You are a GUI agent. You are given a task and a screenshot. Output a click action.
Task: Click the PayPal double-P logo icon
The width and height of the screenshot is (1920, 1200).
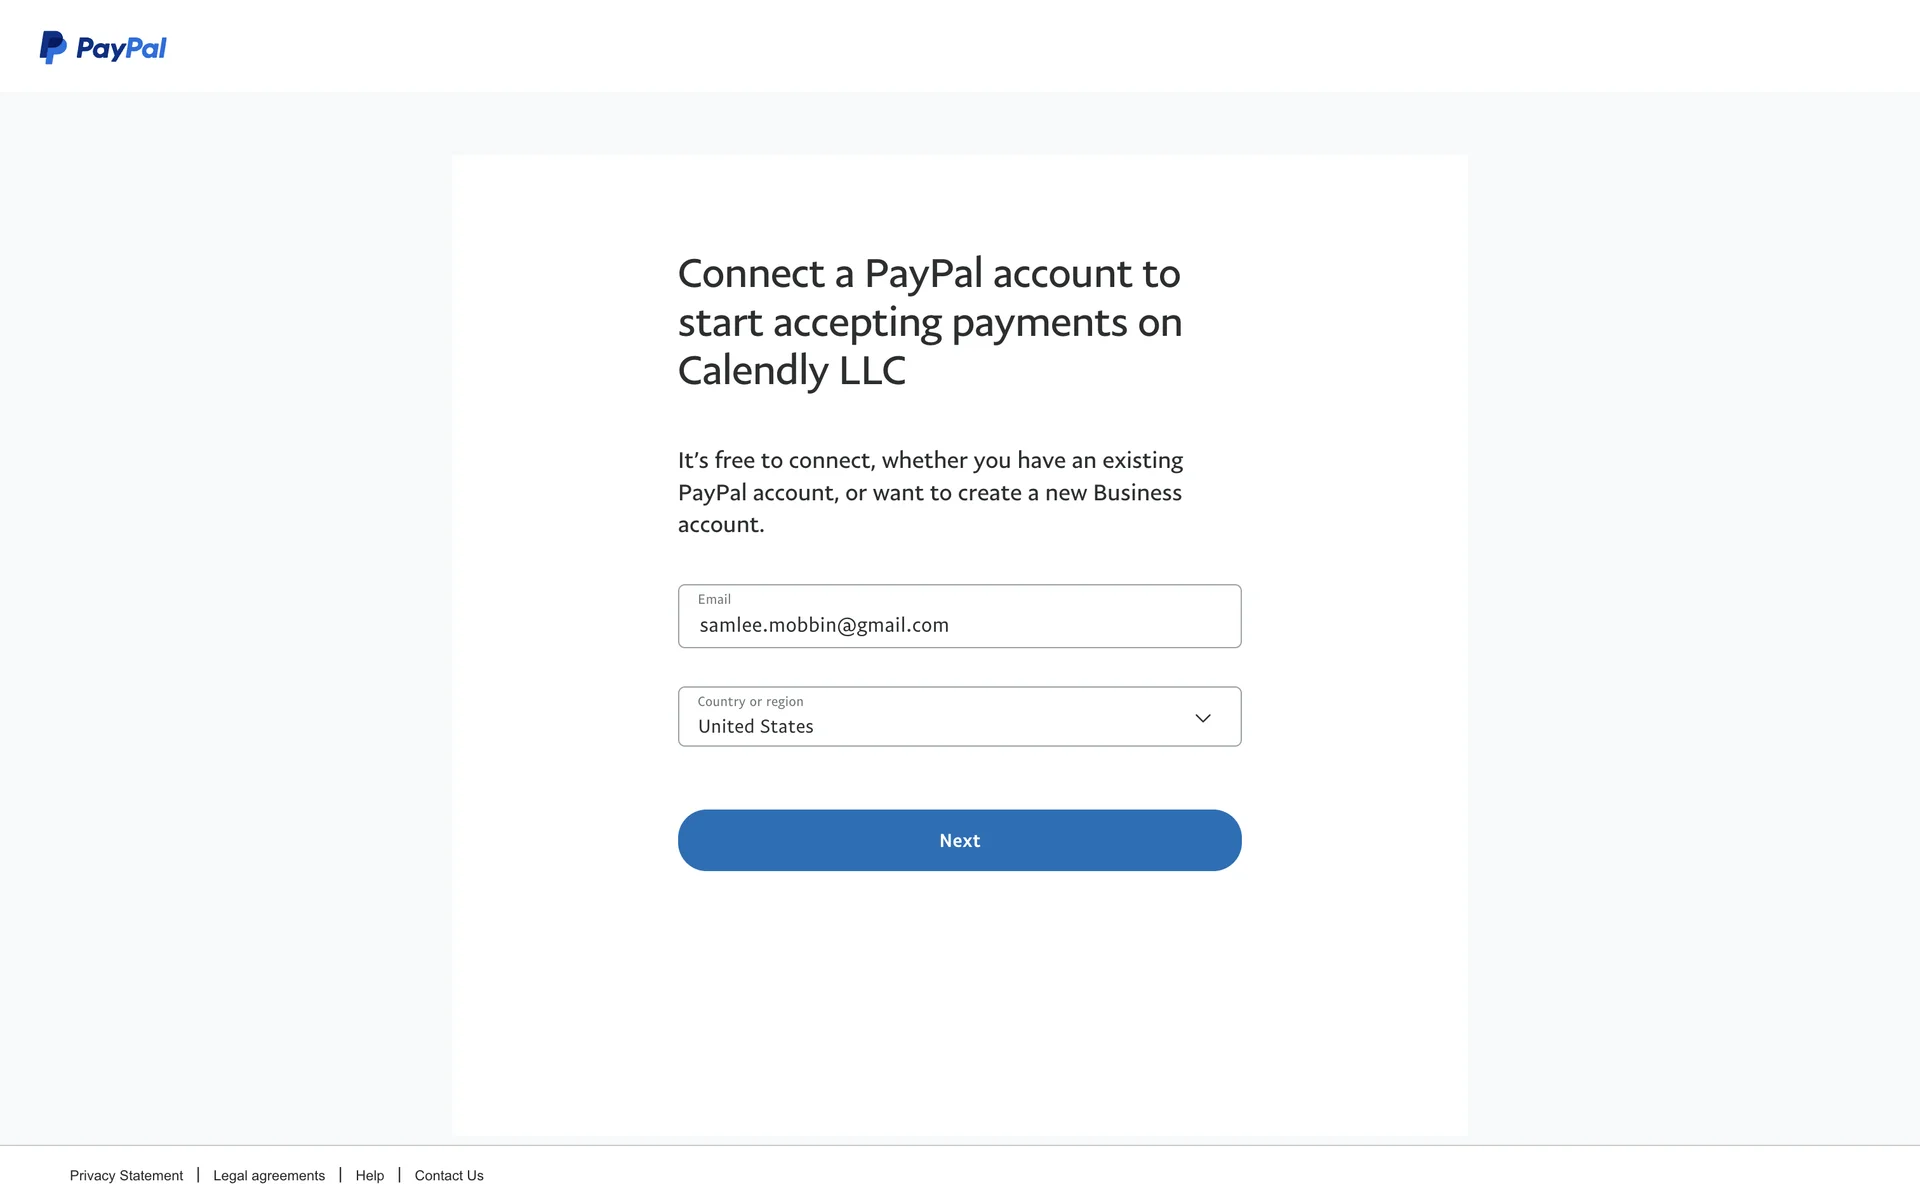[x=53, y=47]
